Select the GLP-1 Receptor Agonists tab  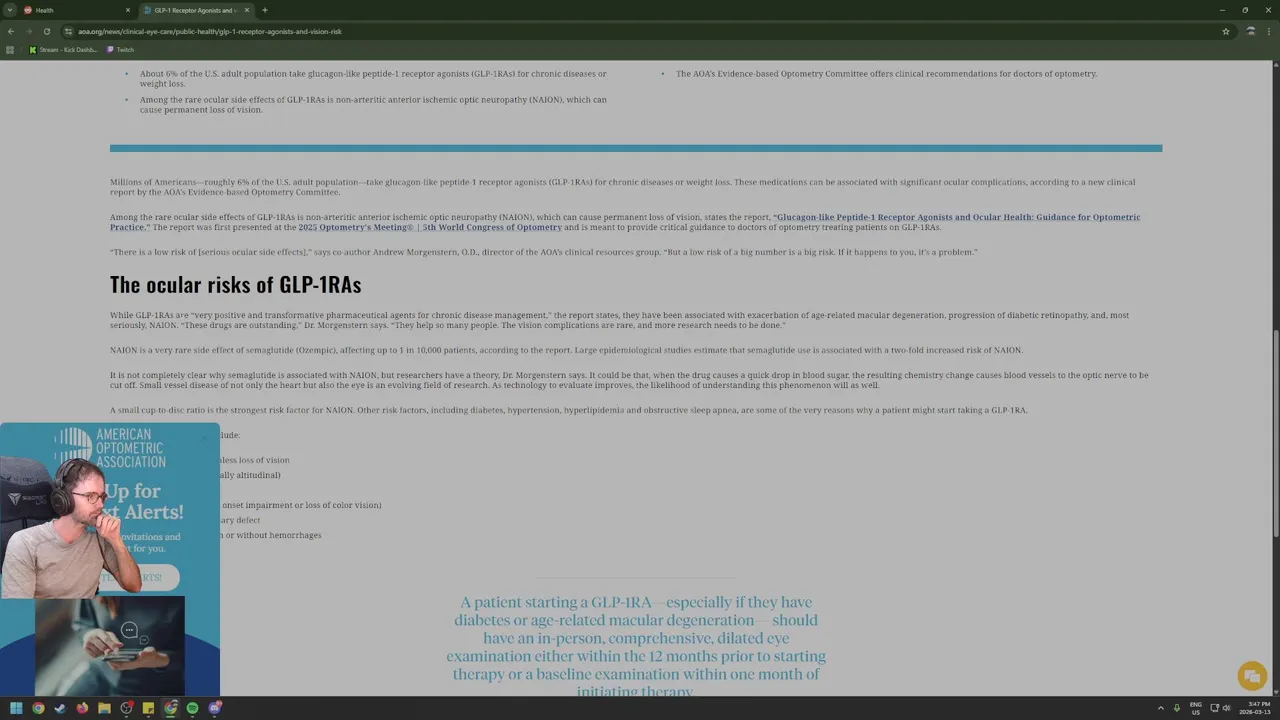coord(196,10)
